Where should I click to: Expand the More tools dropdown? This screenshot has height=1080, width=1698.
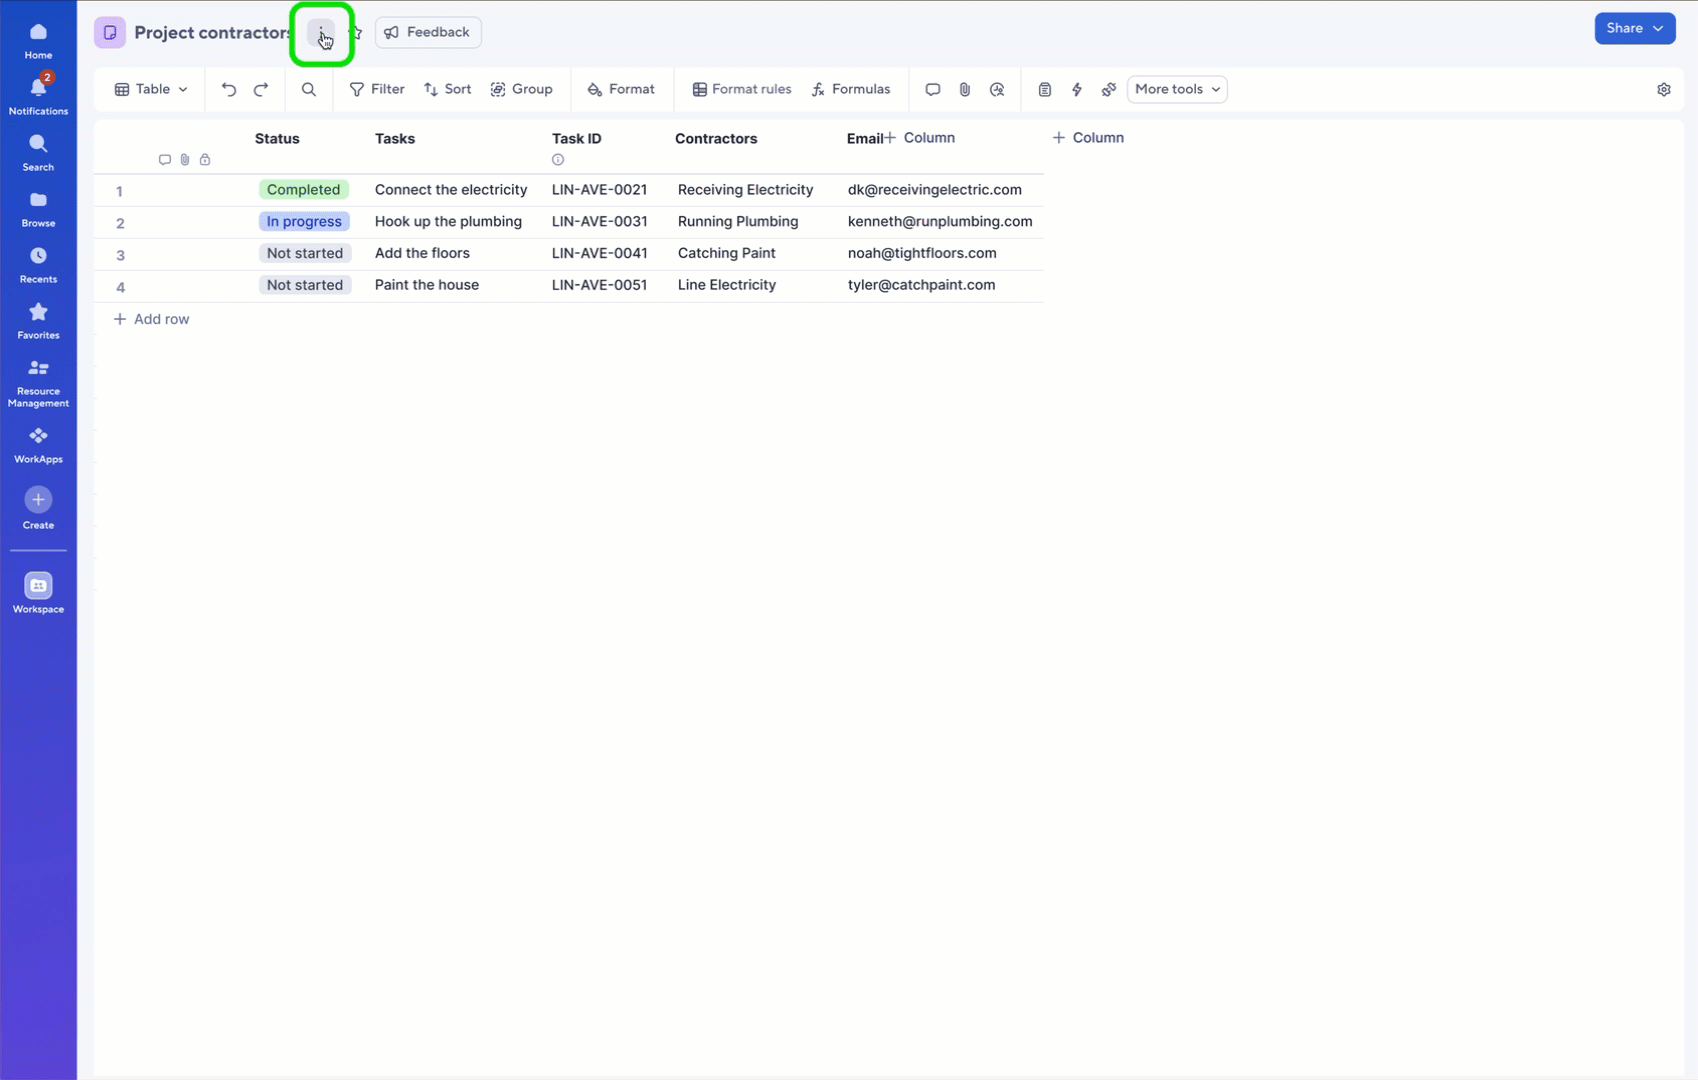(x=1176, y=90)
